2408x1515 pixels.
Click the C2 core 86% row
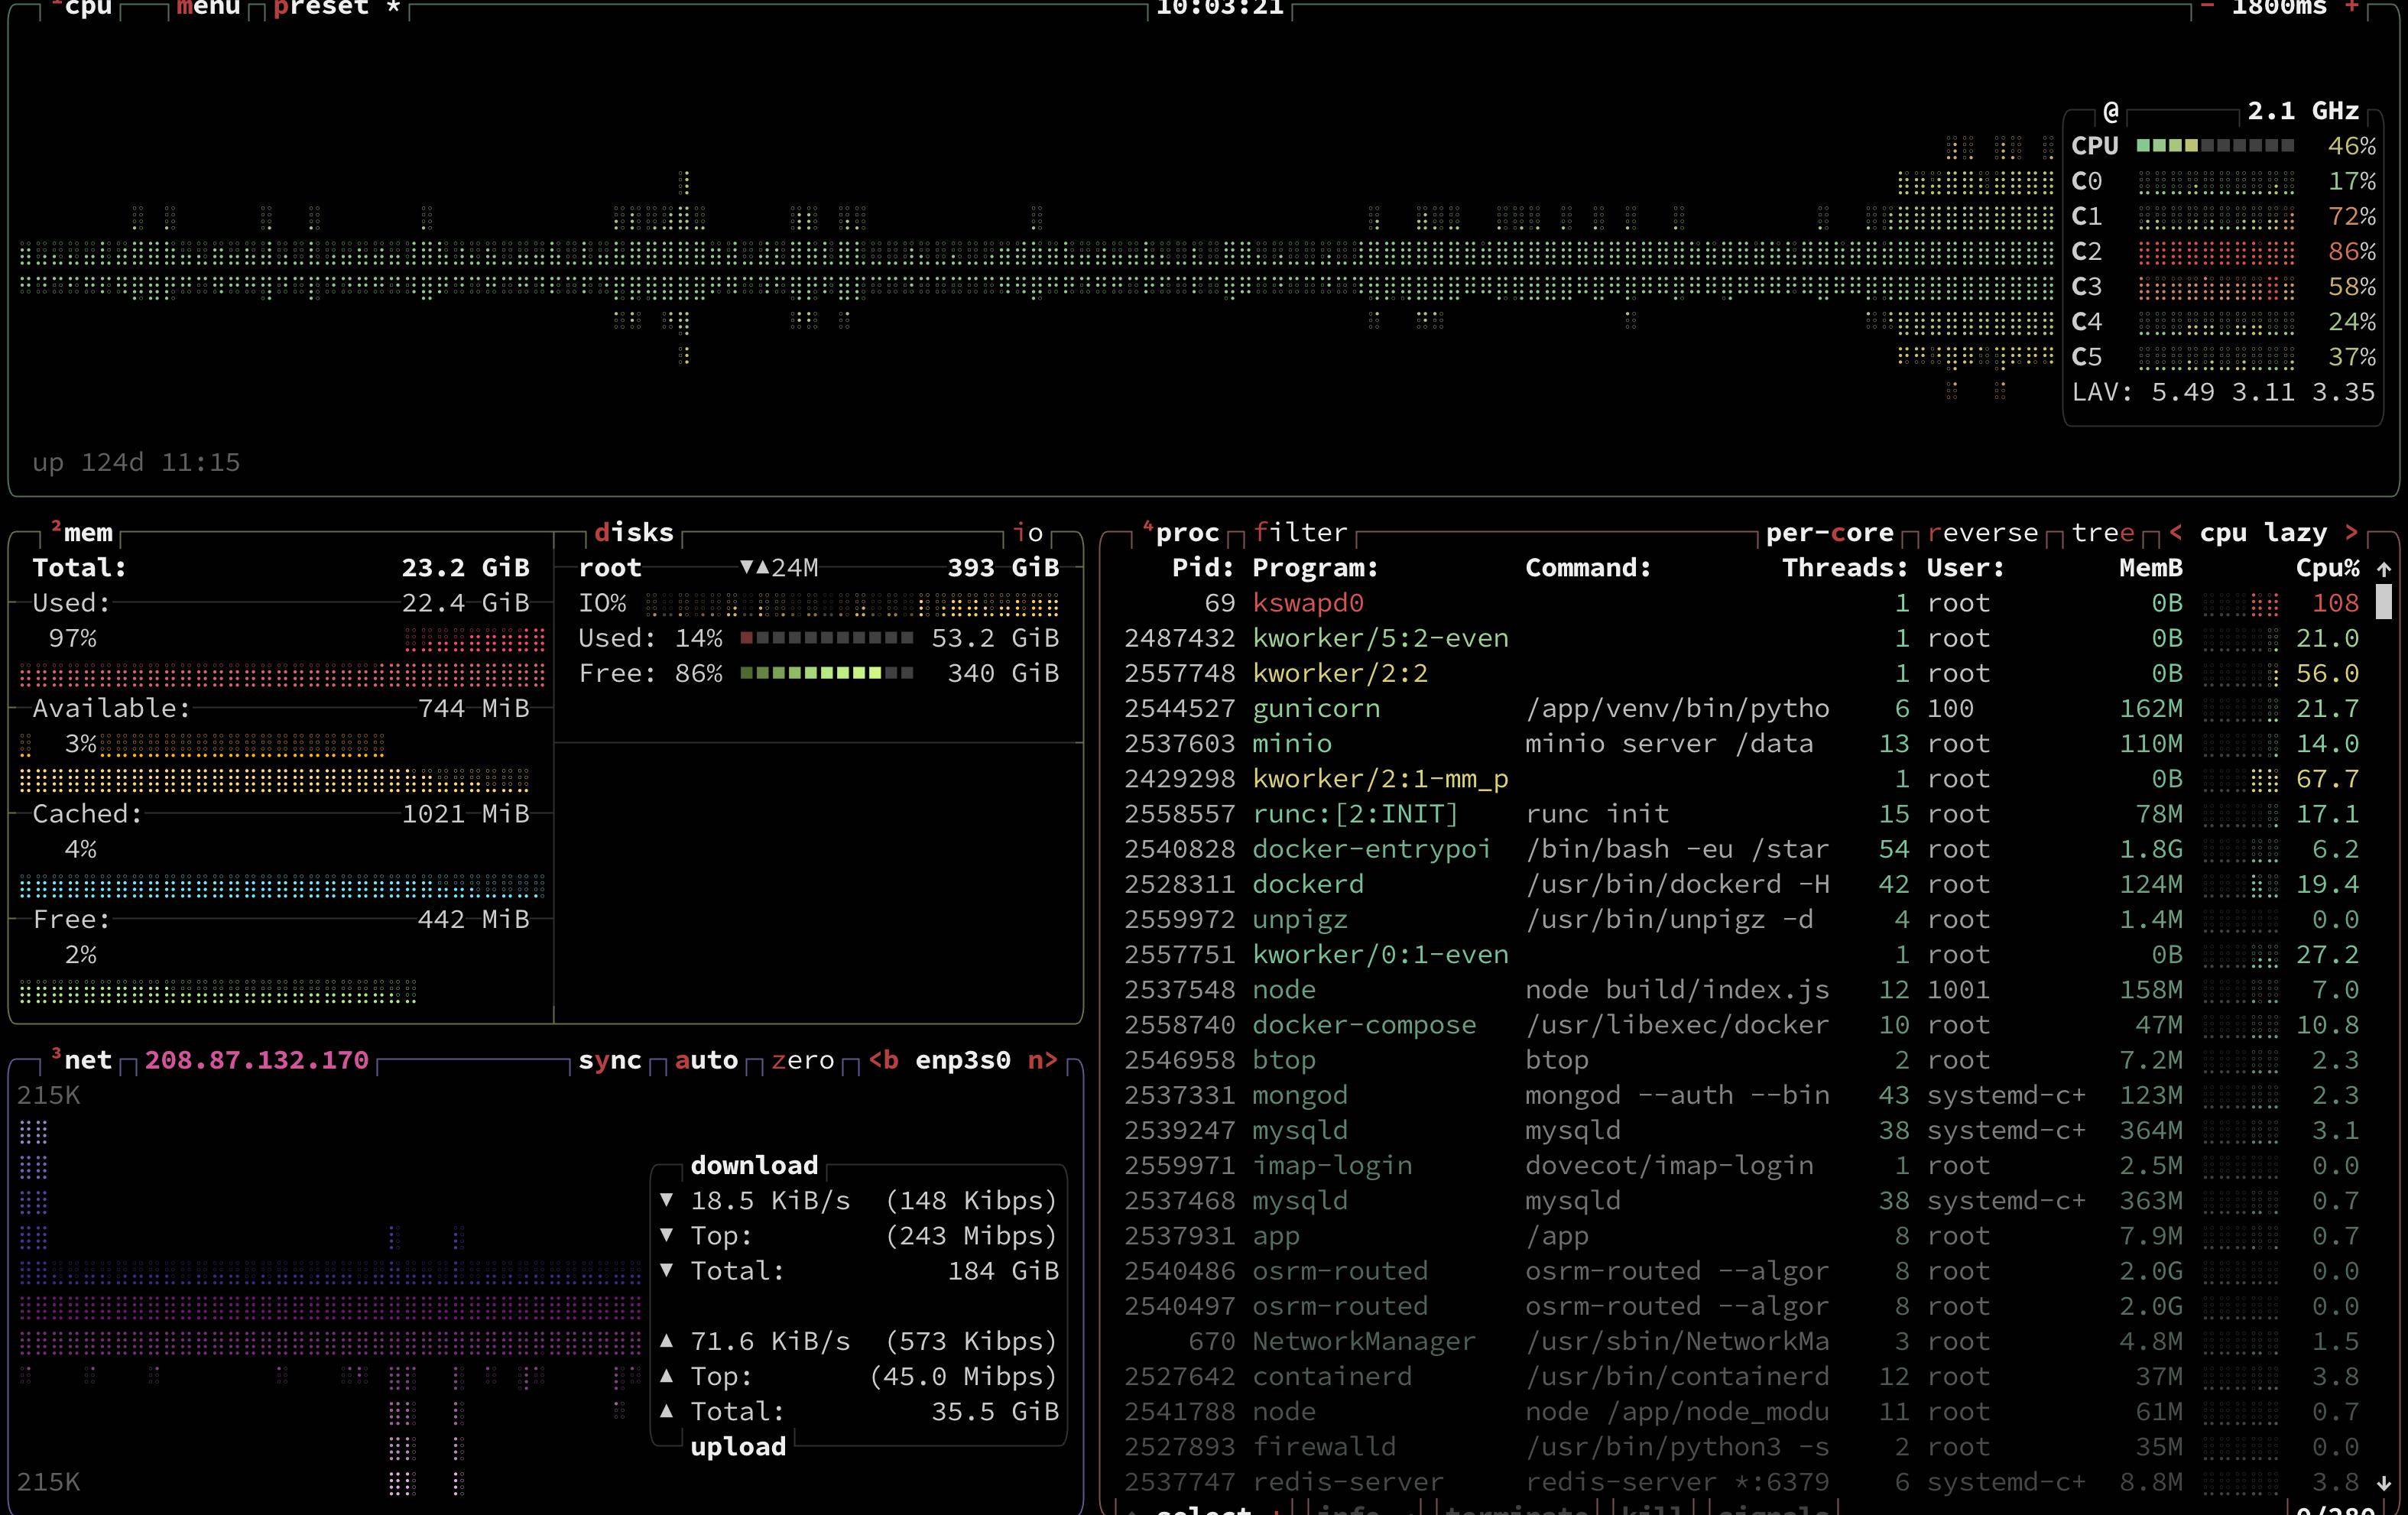tap(2224, 251)
